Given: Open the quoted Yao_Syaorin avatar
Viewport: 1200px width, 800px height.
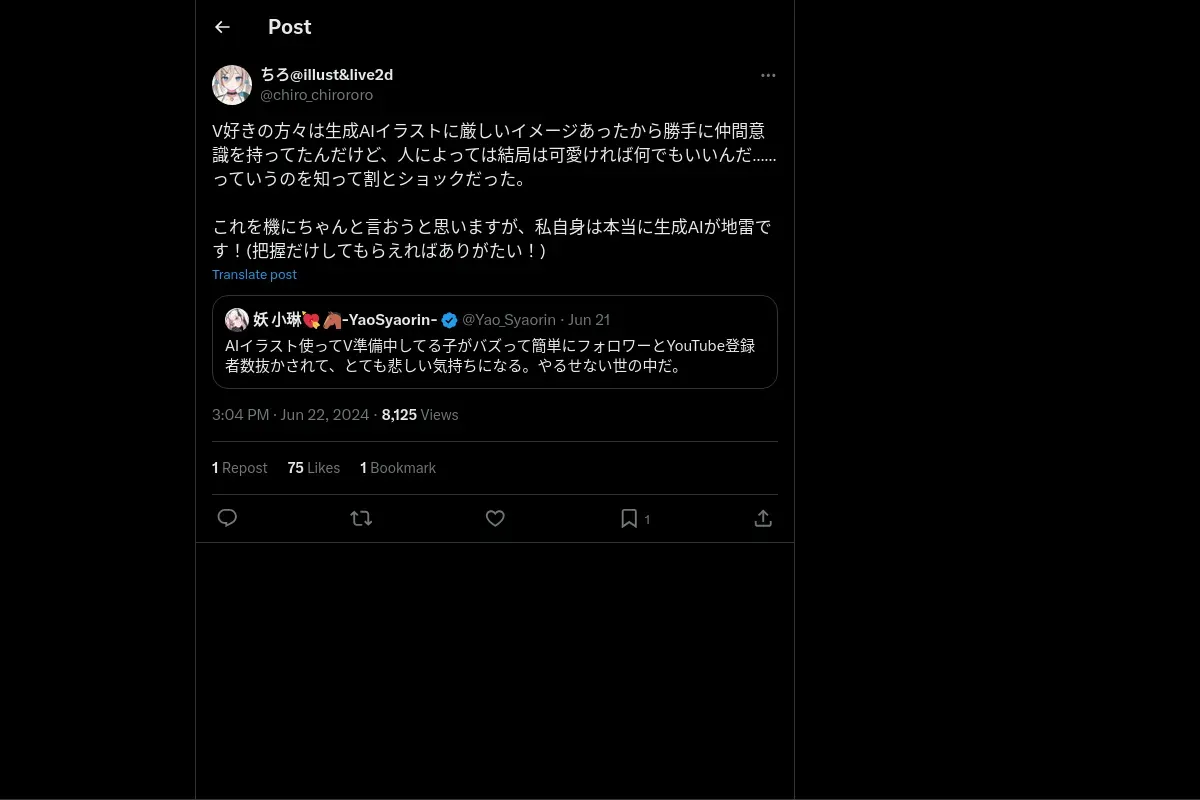Looking at the screenshot, I should point(237,320).
